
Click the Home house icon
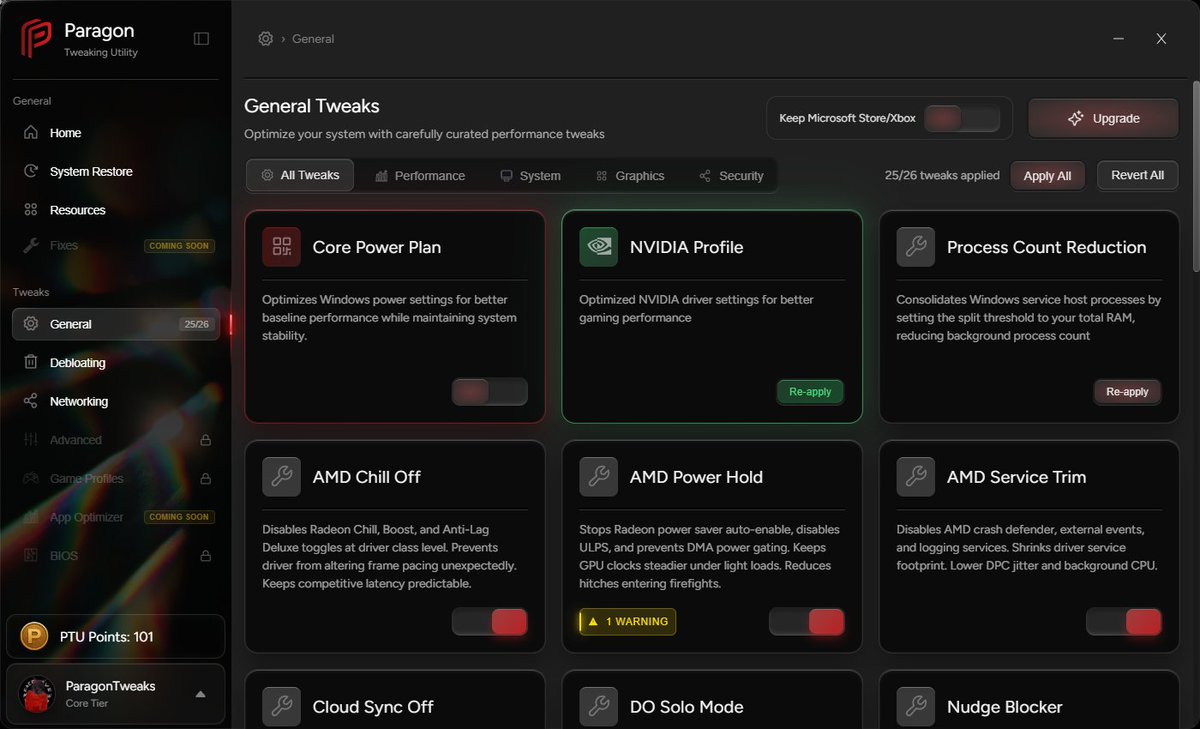(x=31, y=133)
